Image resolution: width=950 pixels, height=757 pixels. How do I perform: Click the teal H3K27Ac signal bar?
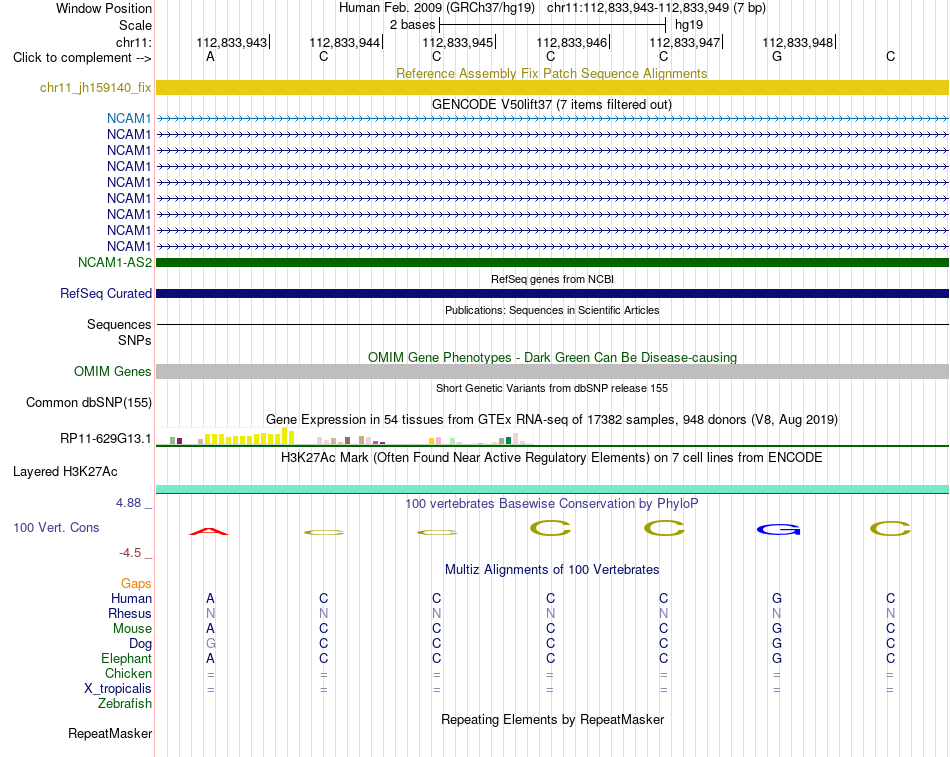[552, 489]
